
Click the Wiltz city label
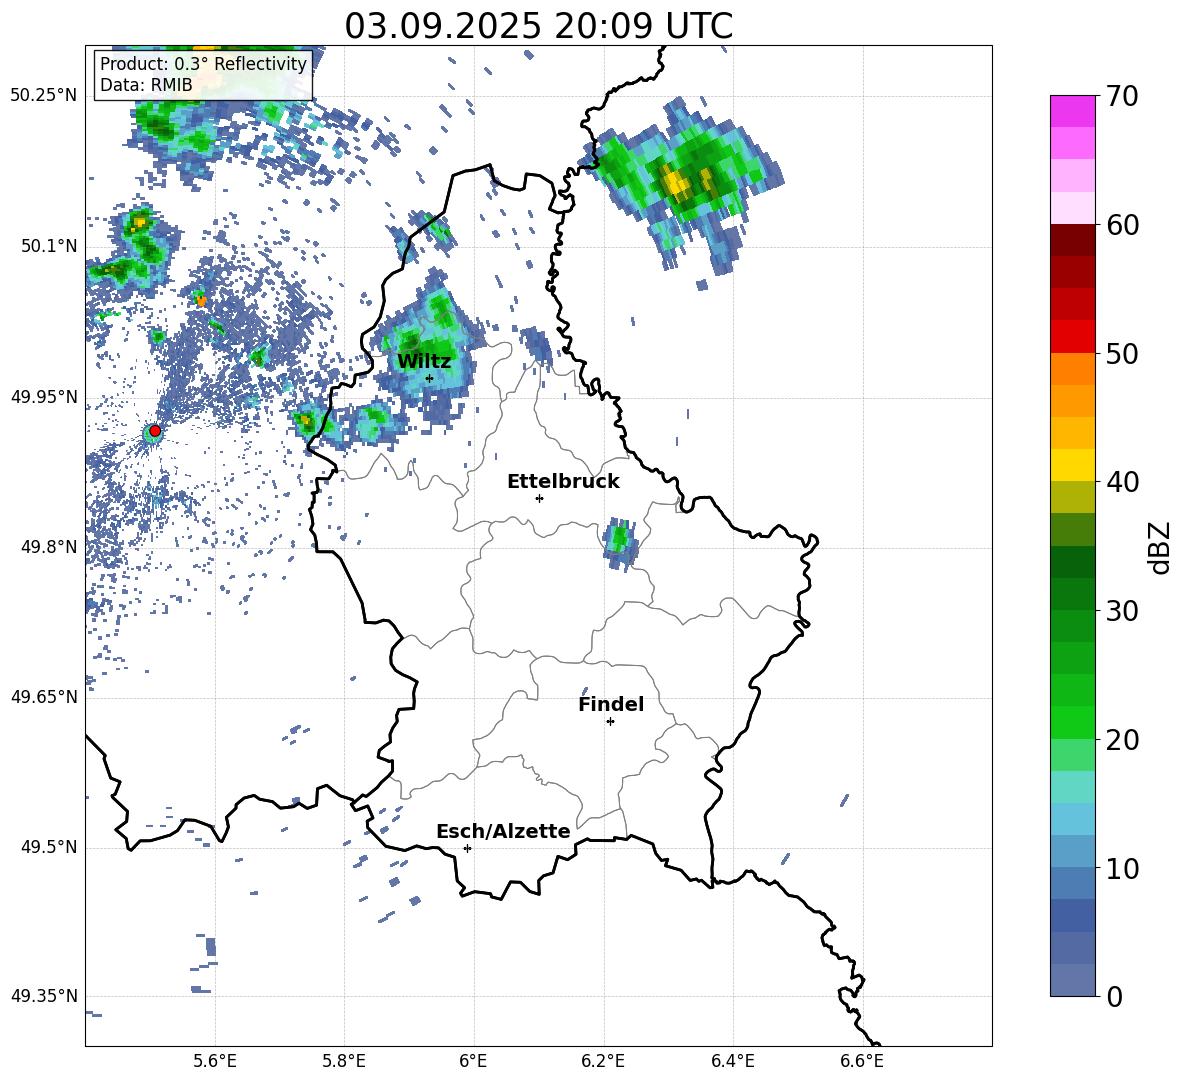(424, 362)
